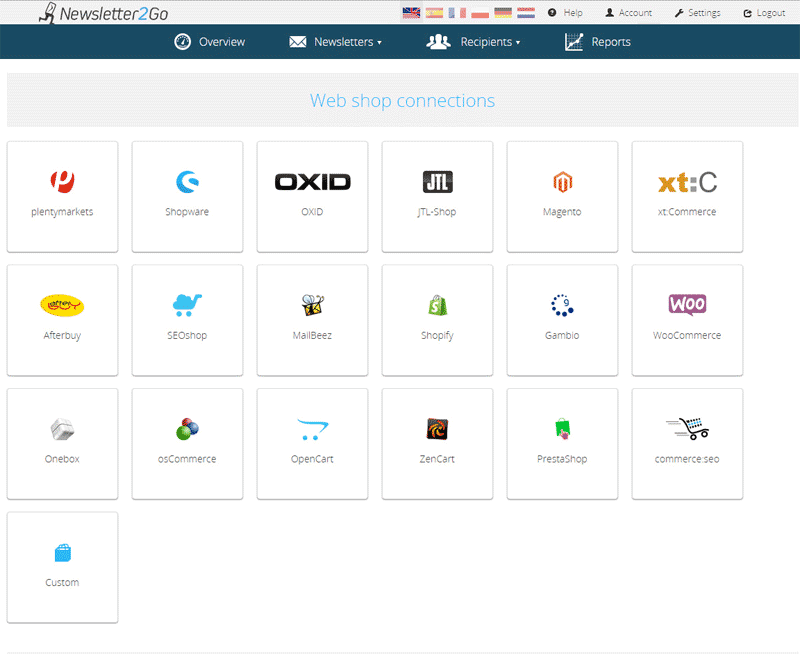Go to Account
The width and height of the screenshot is (800, 654).
click(629, 13)
